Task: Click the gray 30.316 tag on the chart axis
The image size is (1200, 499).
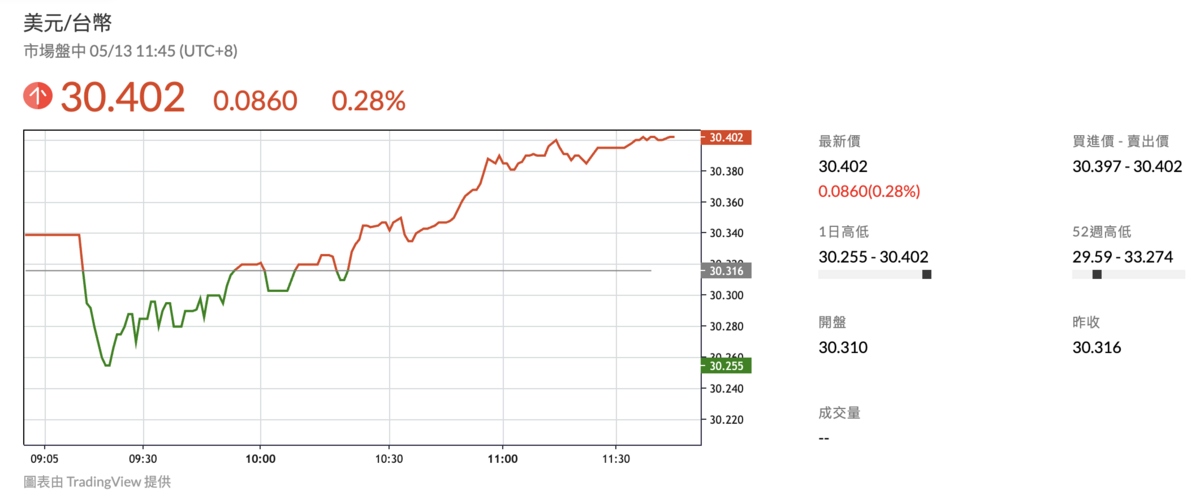Action: [x=726, y=271]
